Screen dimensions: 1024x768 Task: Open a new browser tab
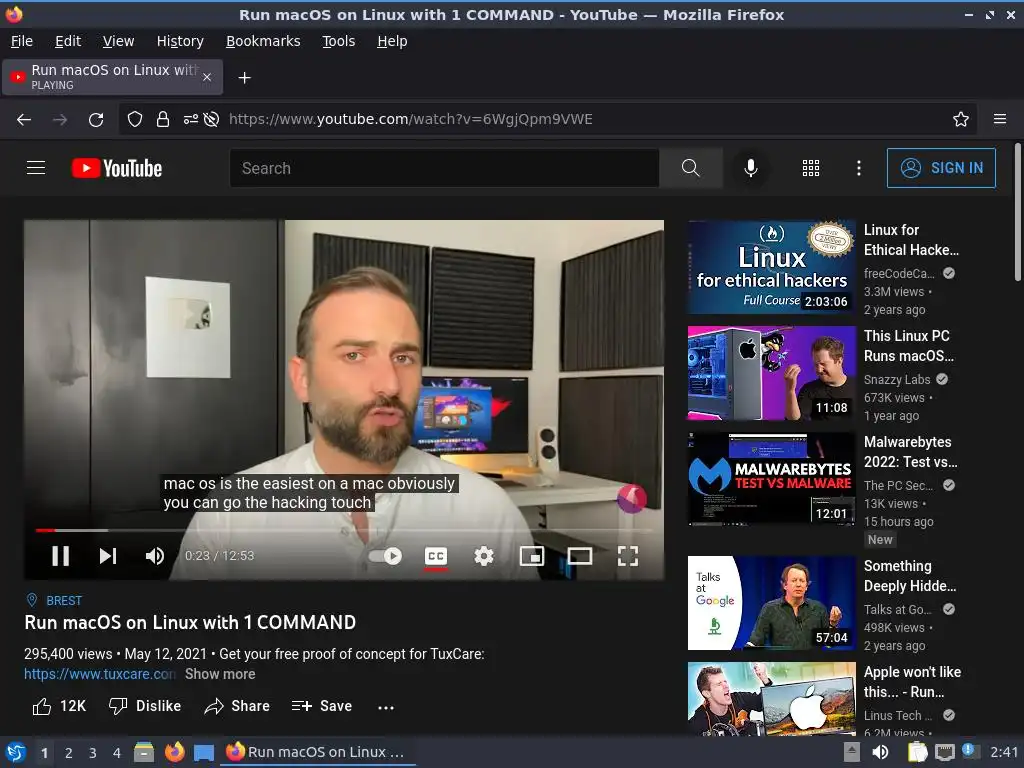coord(244,78)
